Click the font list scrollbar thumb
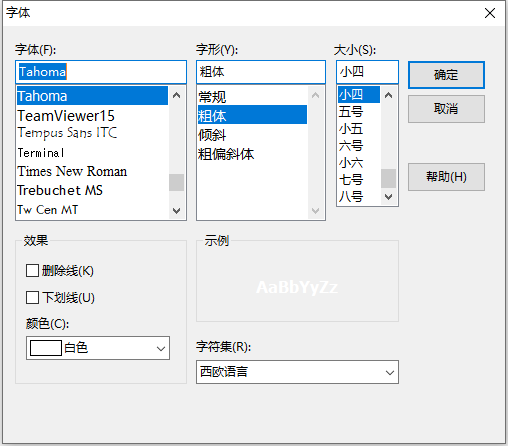This screenshot has width=508, height=446. pyautogui.click(x=177, y=182)
